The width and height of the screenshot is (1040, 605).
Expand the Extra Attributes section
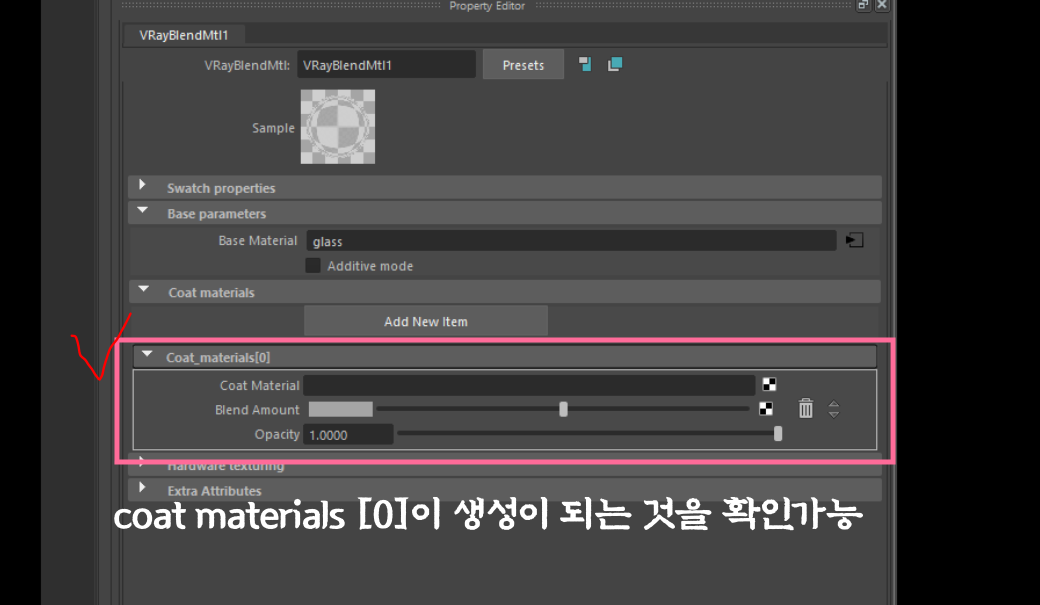coord(142,488)
